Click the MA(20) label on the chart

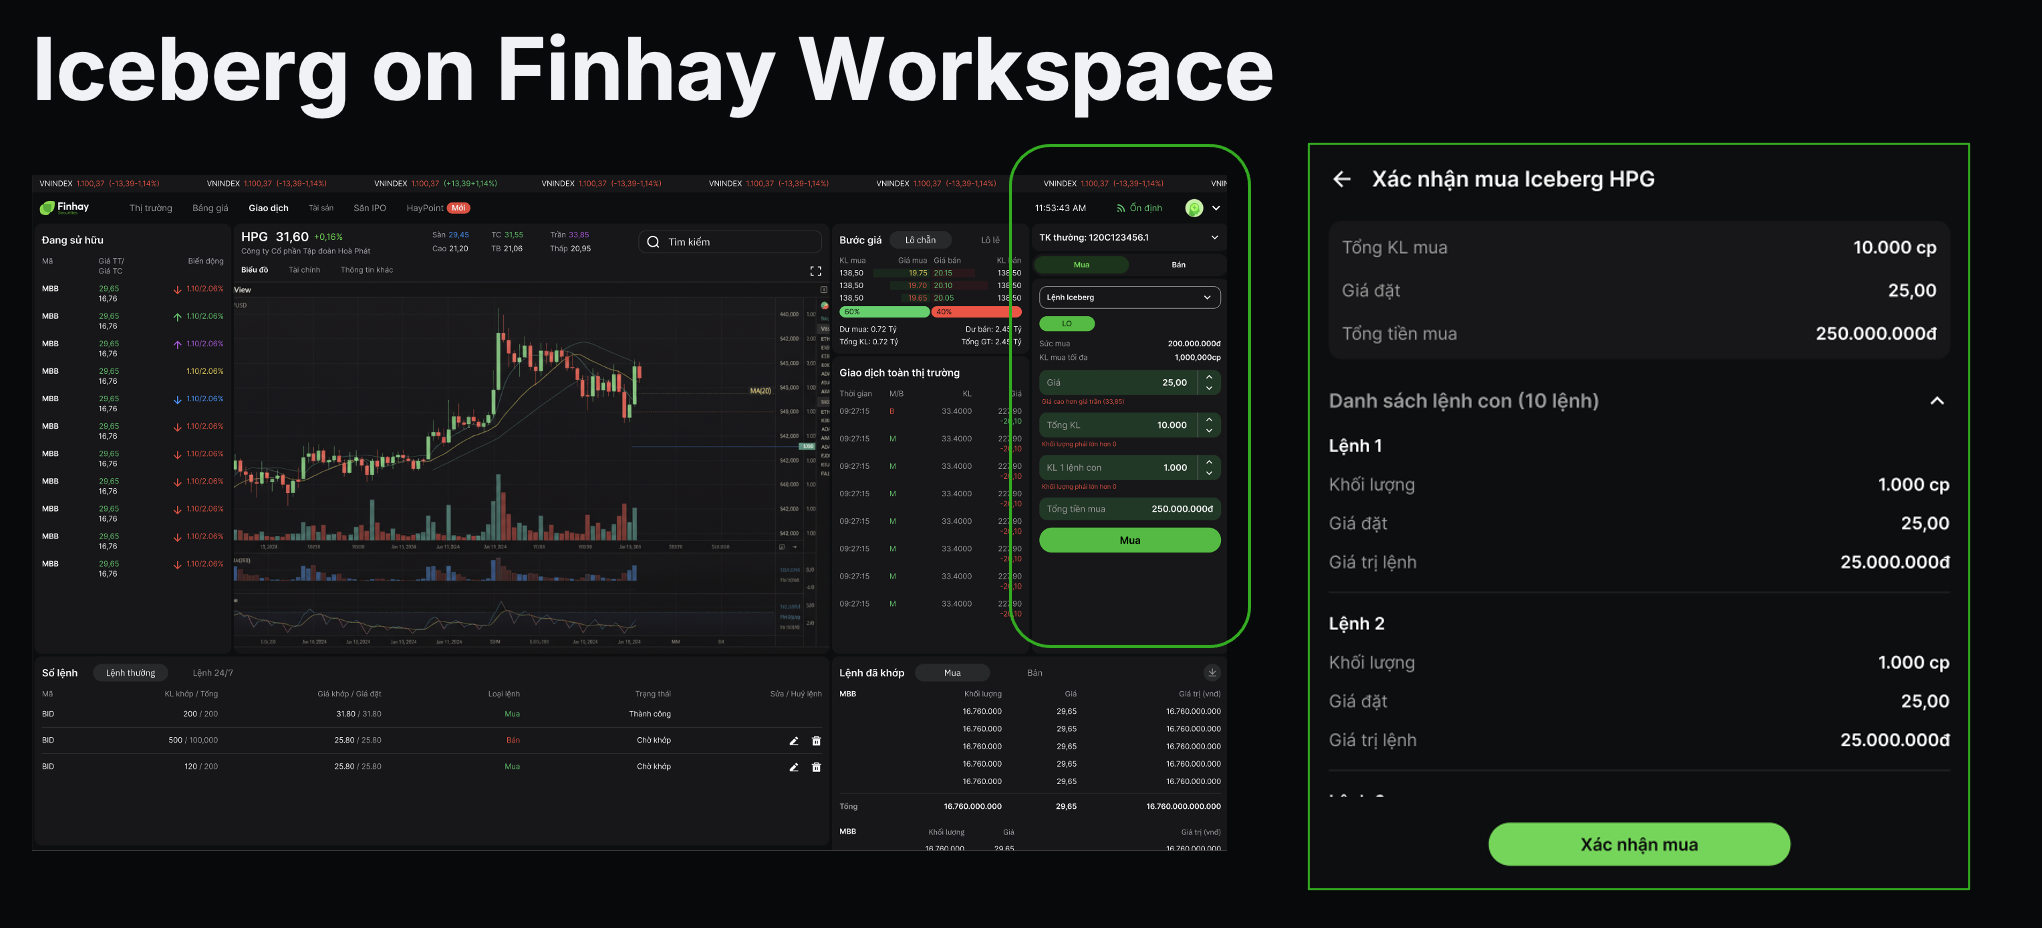pyautogui.click(x=760, y=391)
